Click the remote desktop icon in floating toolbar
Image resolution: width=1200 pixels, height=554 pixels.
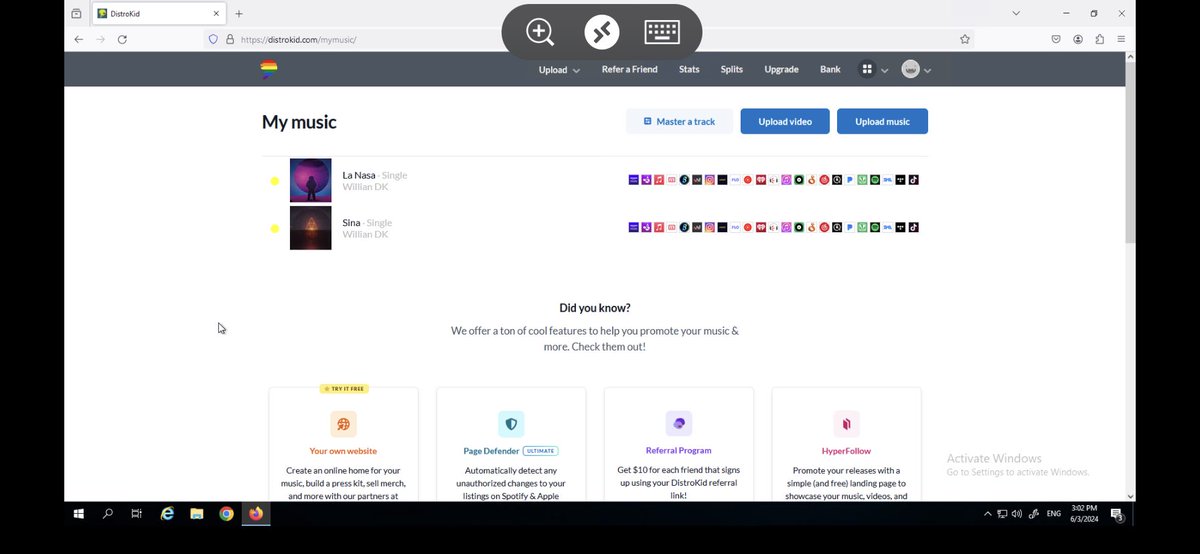(x=602, y=32)
